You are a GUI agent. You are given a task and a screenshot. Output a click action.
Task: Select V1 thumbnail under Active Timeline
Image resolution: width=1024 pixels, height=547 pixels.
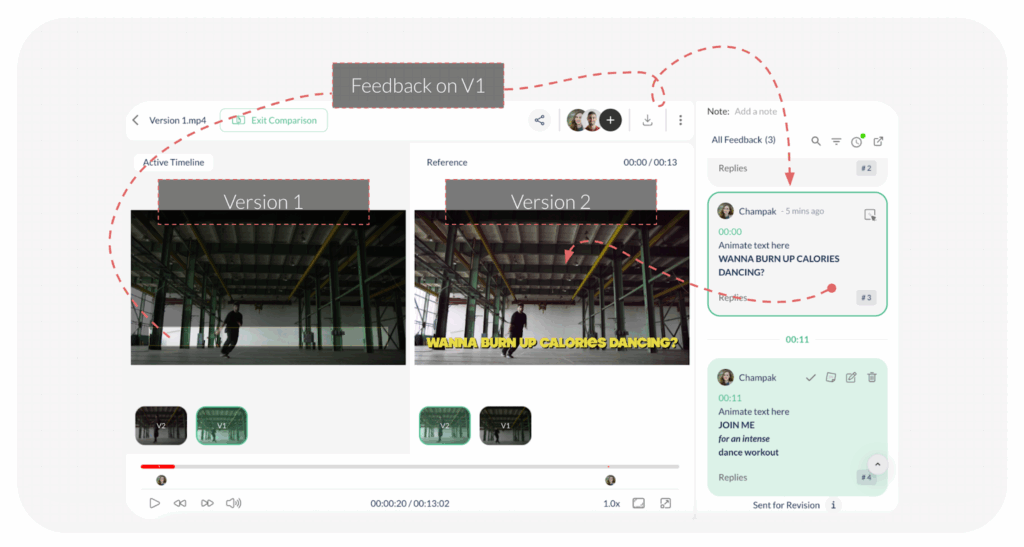click(222, 426)
